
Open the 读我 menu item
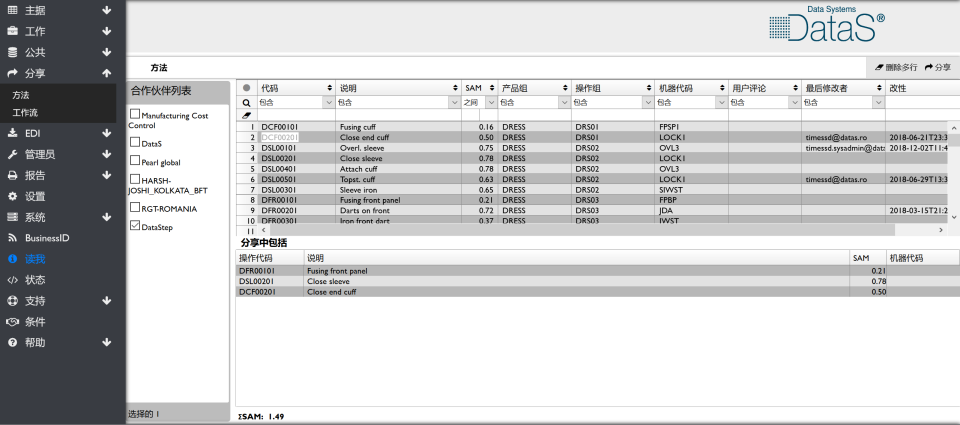[35, 259]
